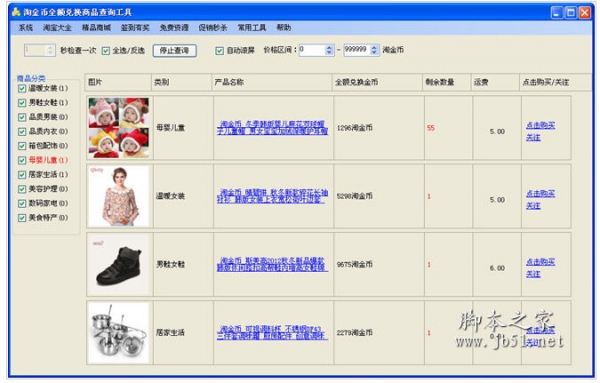Toggle the 自动滚屏 checkbox
The image size is (600, 383).
click(219, 51)
